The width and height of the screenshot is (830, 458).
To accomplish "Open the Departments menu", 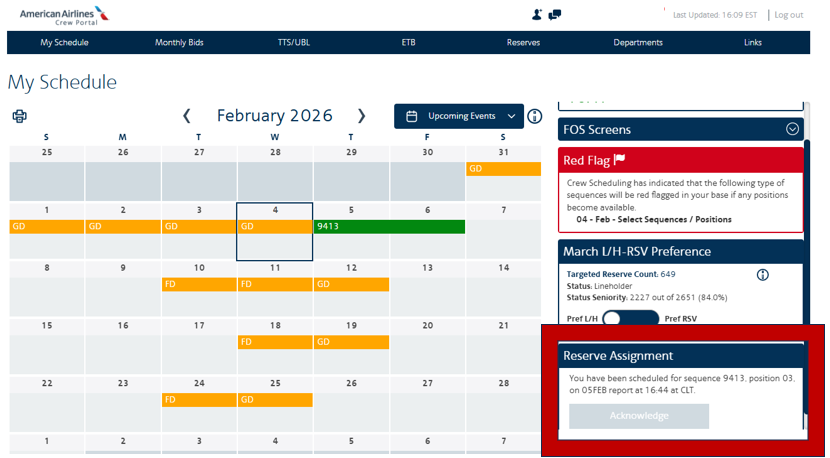I will pyautogui.click(x=638, y=42).
